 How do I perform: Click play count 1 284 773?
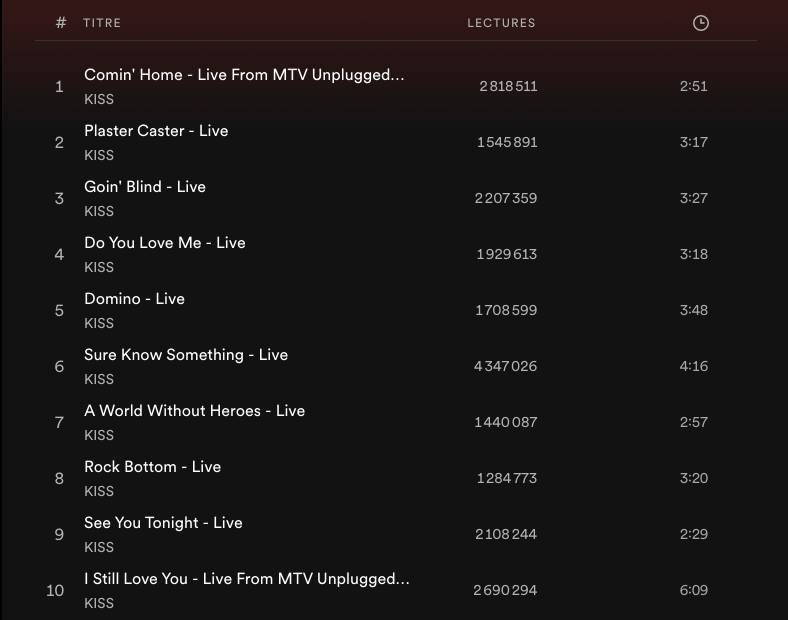pos(507,478)
